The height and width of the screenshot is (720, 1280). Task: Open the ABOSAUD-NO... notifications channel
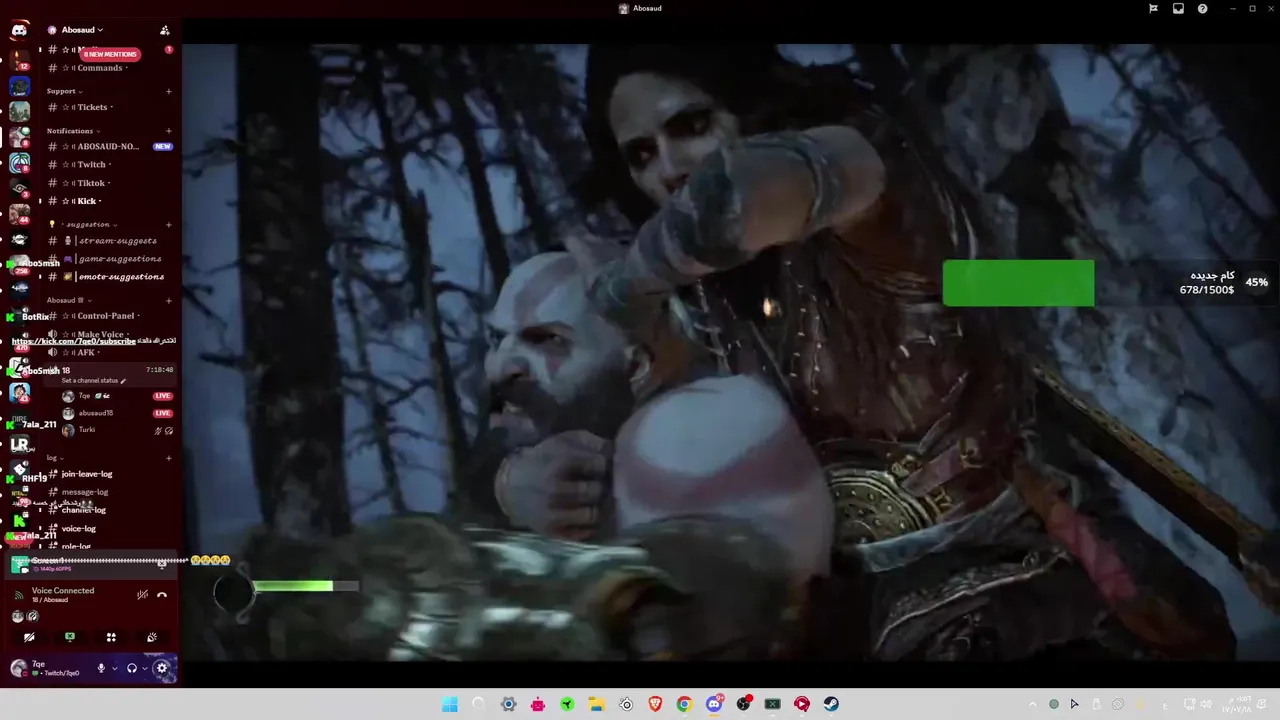pos(110,146)
